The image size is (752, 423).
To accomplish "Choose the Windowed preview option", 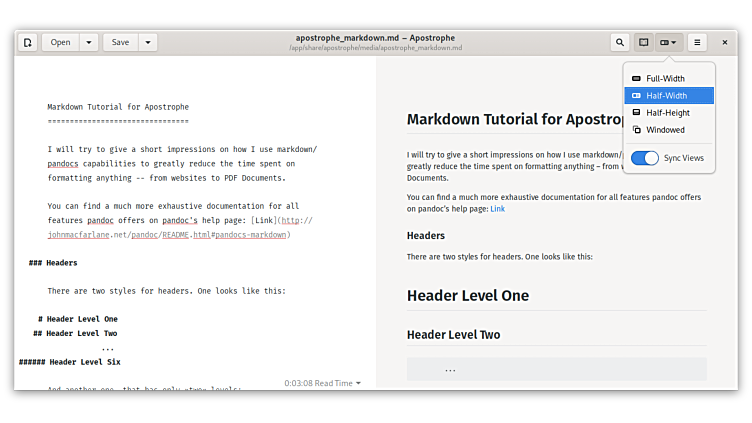I will pyautogui.click(x=665, y=130).
